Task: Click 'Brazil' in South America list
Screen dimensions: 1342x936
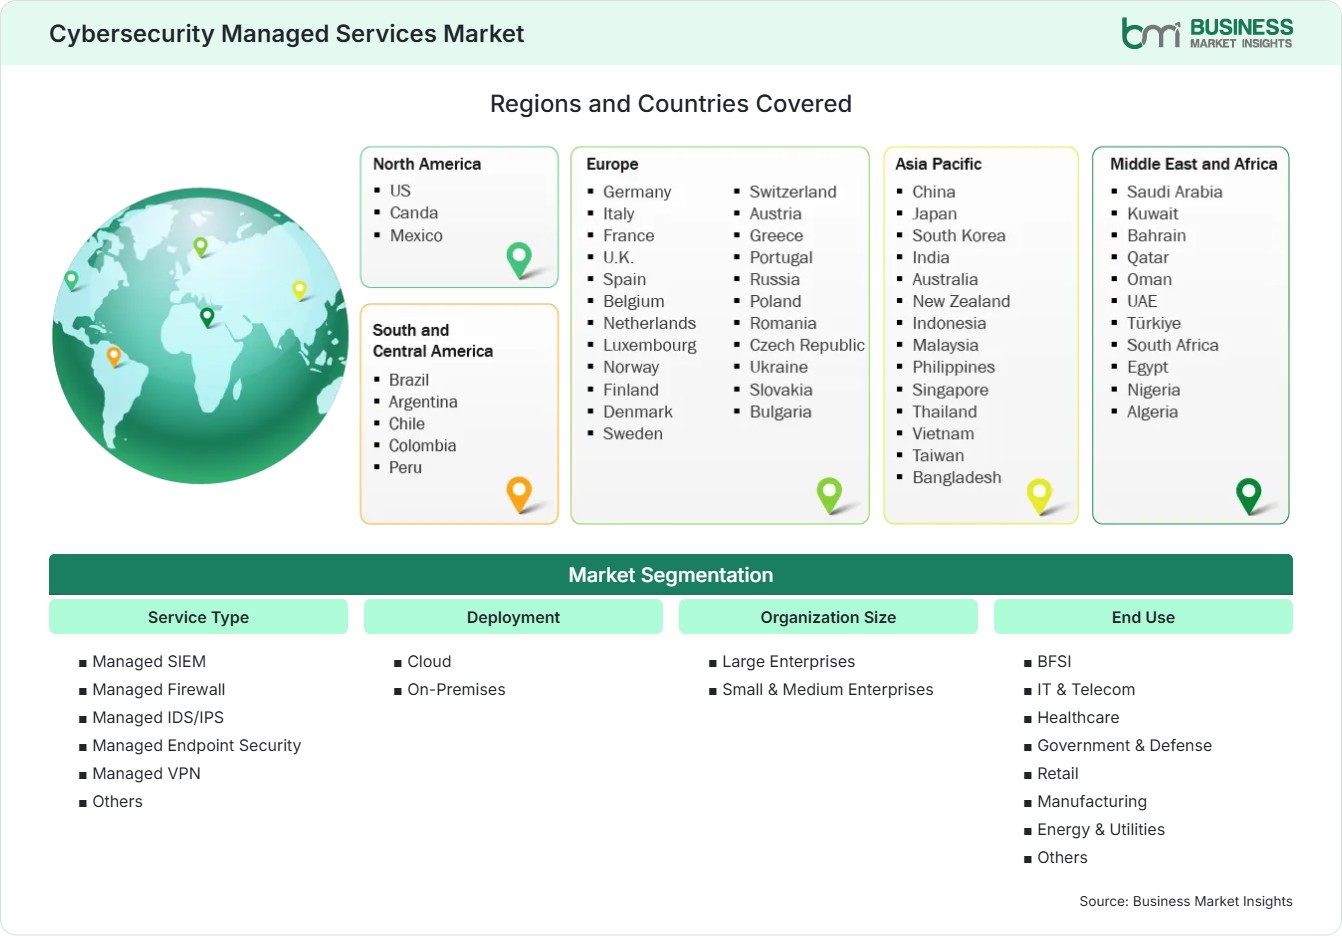Action: [x=409, y=380]
